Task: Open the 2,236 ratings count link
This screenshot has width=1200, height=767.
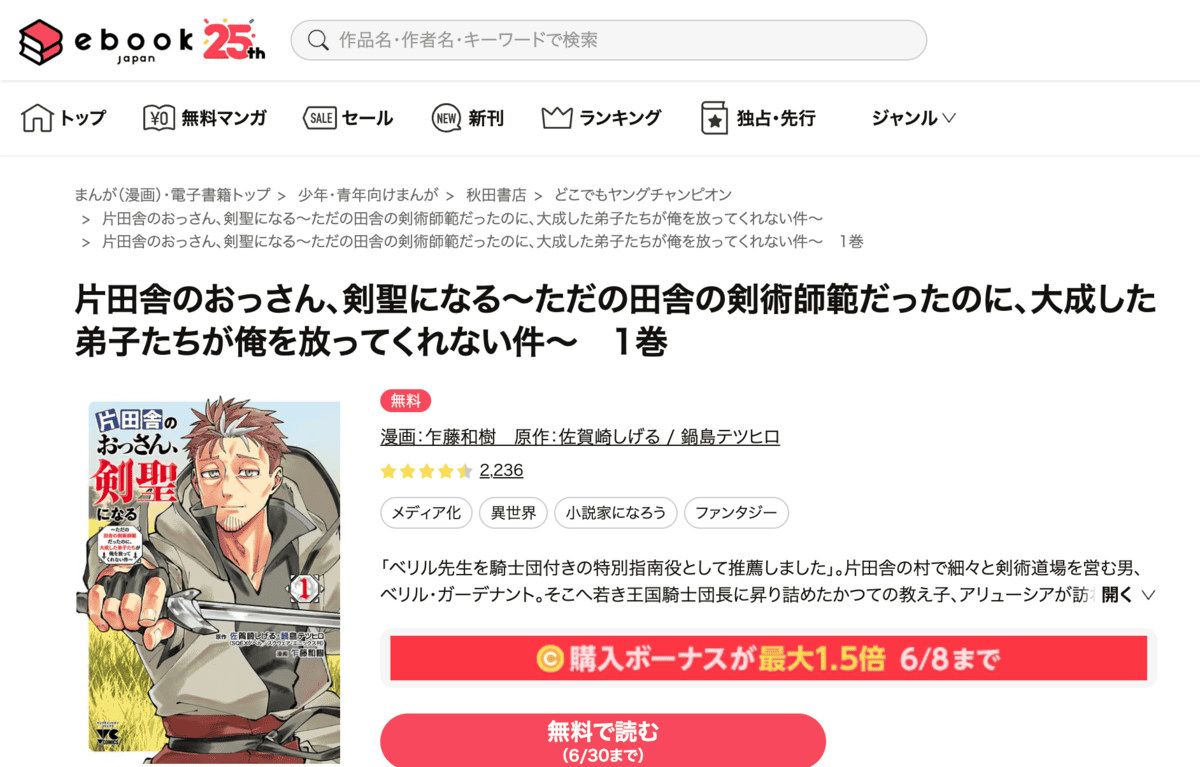Action: (501, 470)
